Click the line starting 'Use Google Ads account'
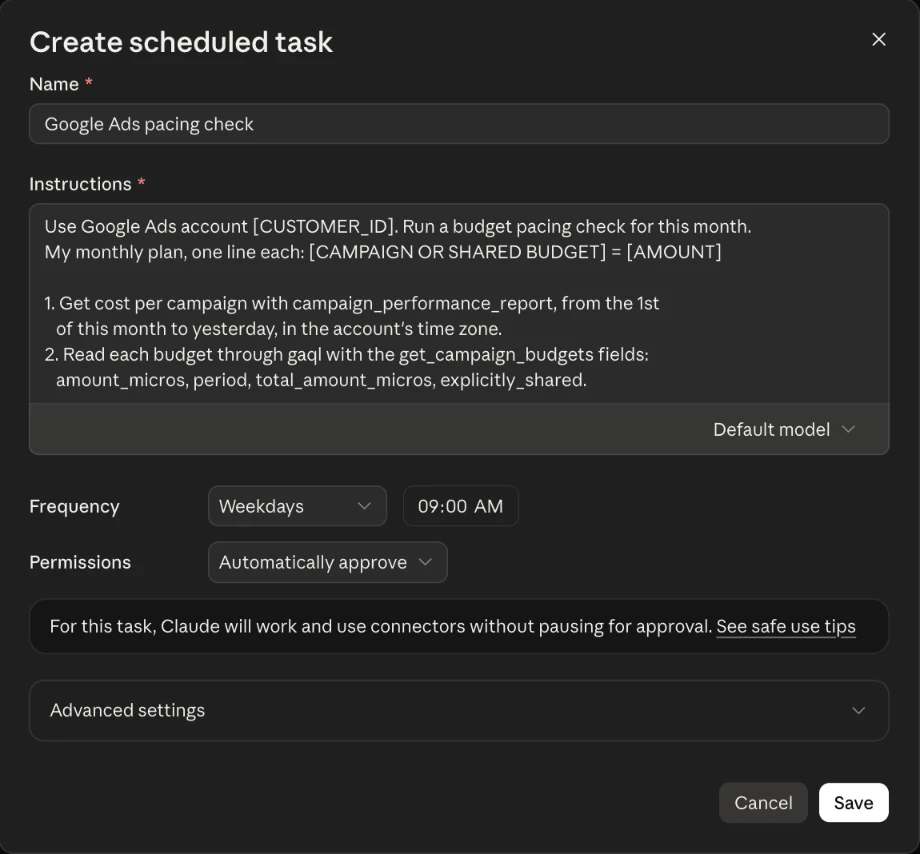Viewport: 920px width, 854px height. click(x=398, y=226)
